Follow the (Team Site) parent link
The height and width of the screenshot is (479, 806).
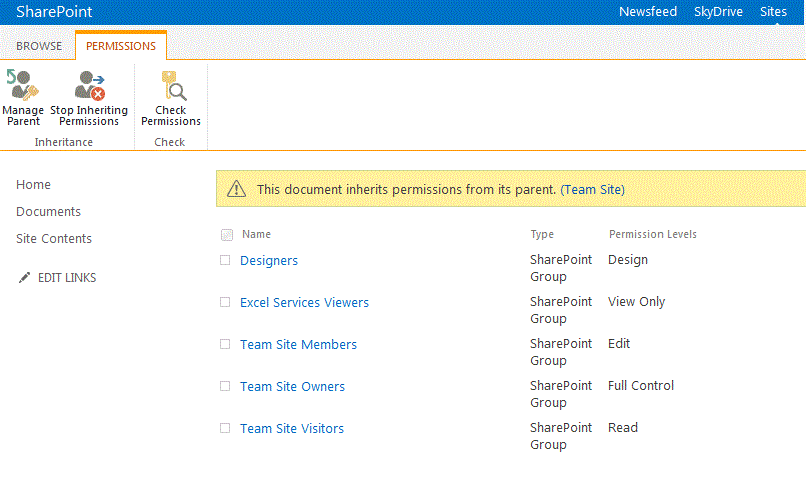pyautogui.click(x=592, y=189)
